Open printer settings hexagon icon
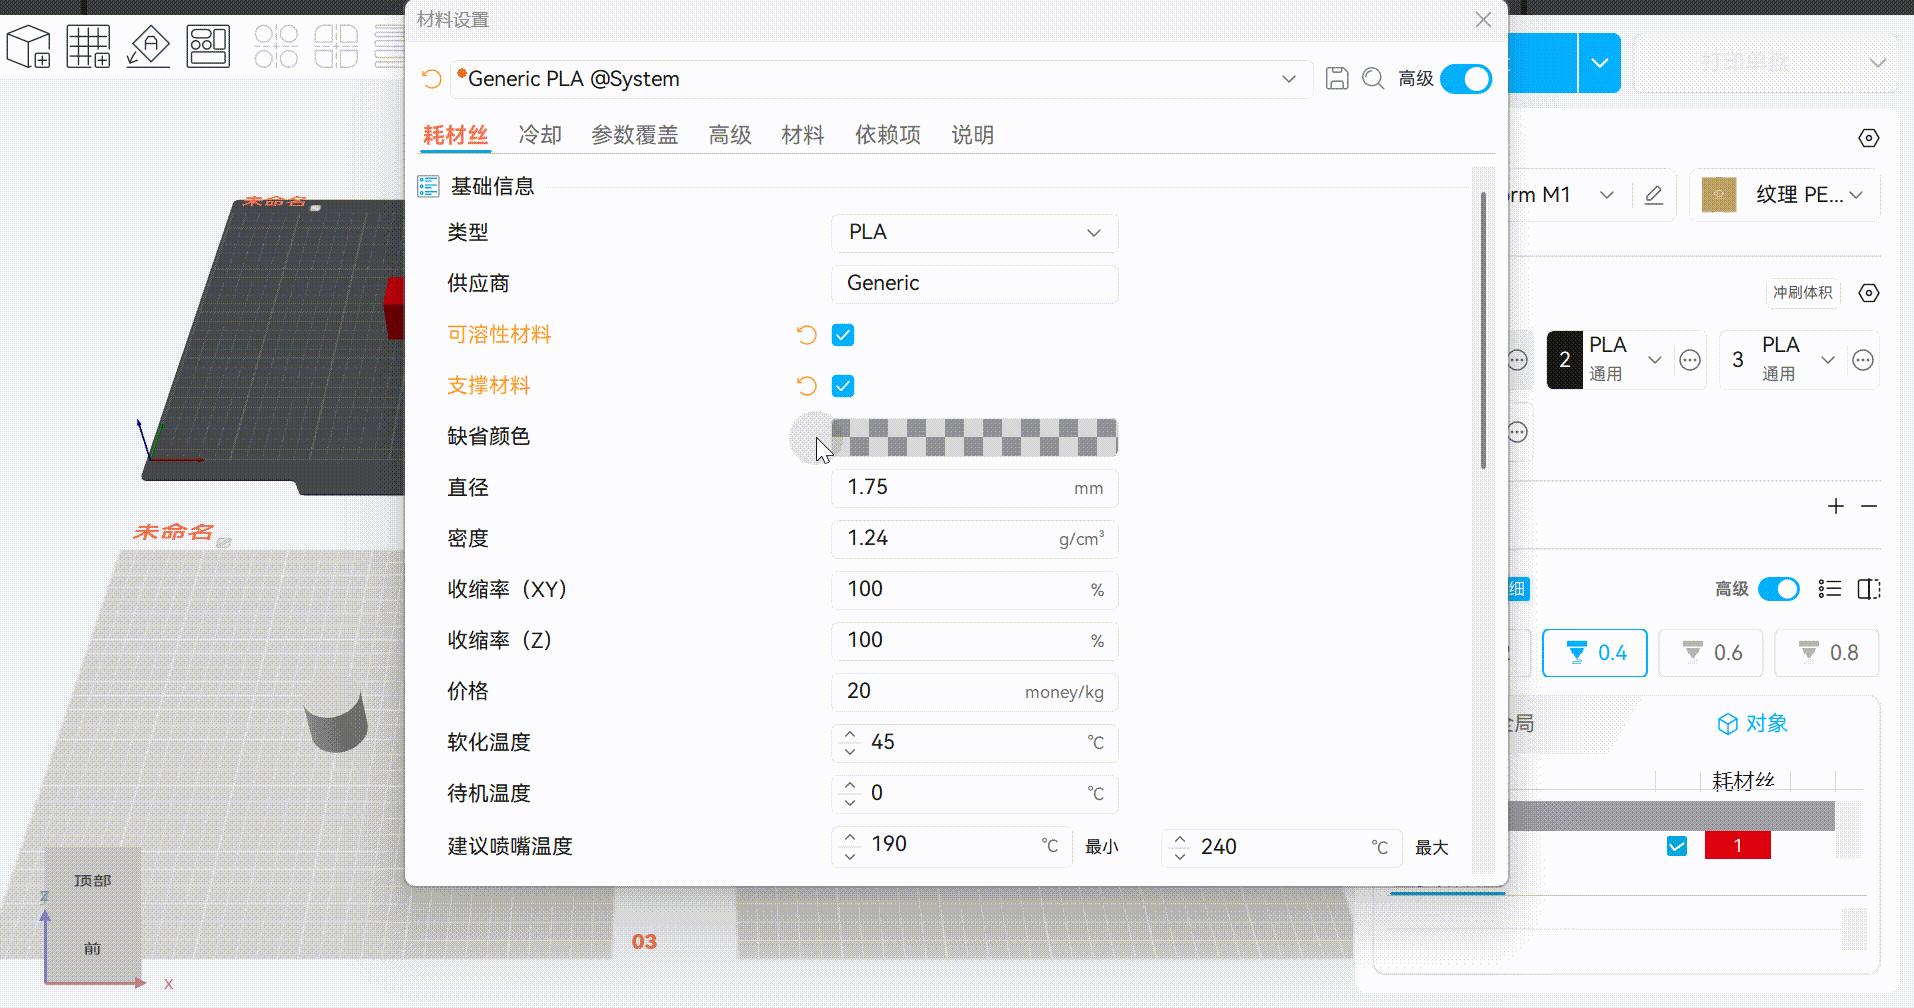The height and width of the screenshot is (1008, 1914). pos(1869,138)
